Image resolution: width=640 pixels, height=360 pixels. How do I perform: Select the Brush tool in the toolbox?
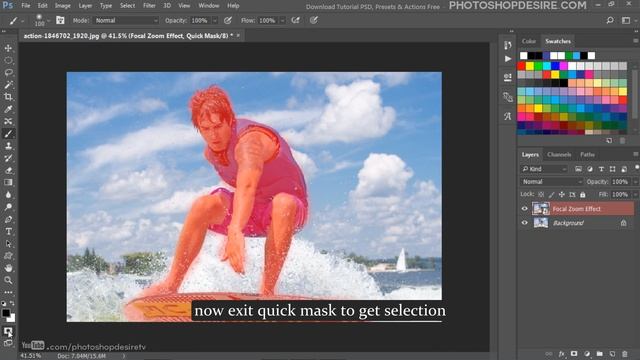point(8,134)
